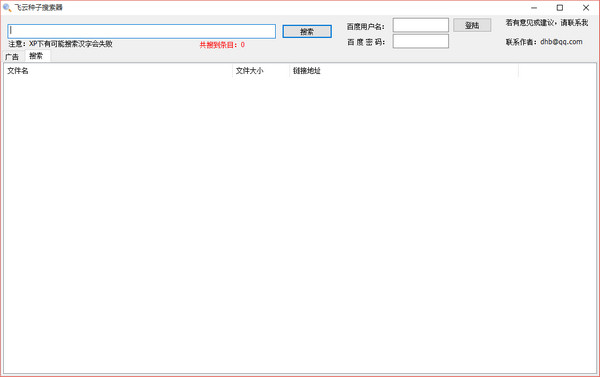Click the dhb@qq.com author email

(561, 42)
